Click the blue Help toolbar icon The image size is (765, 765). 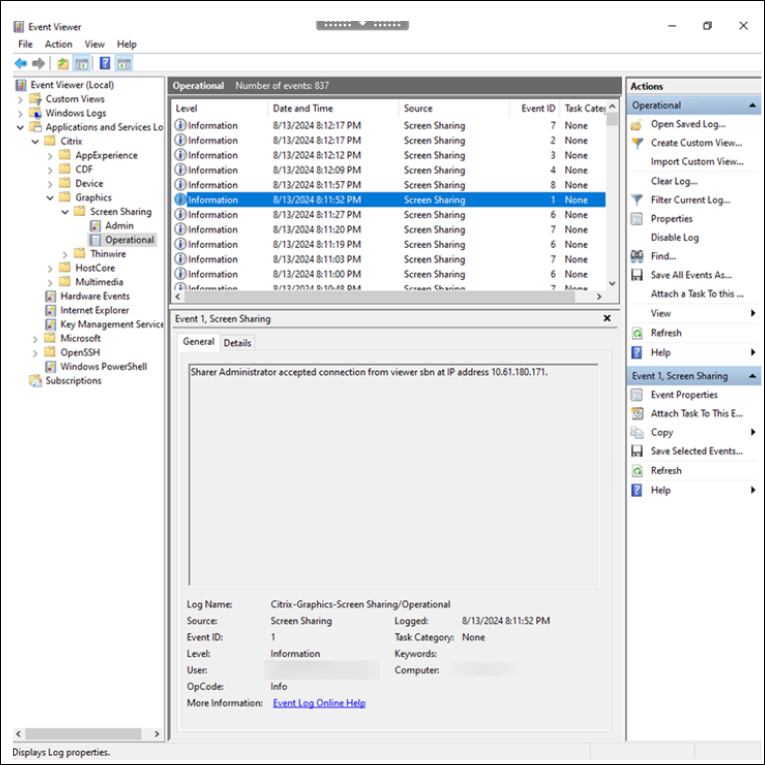tap(105, 63)
